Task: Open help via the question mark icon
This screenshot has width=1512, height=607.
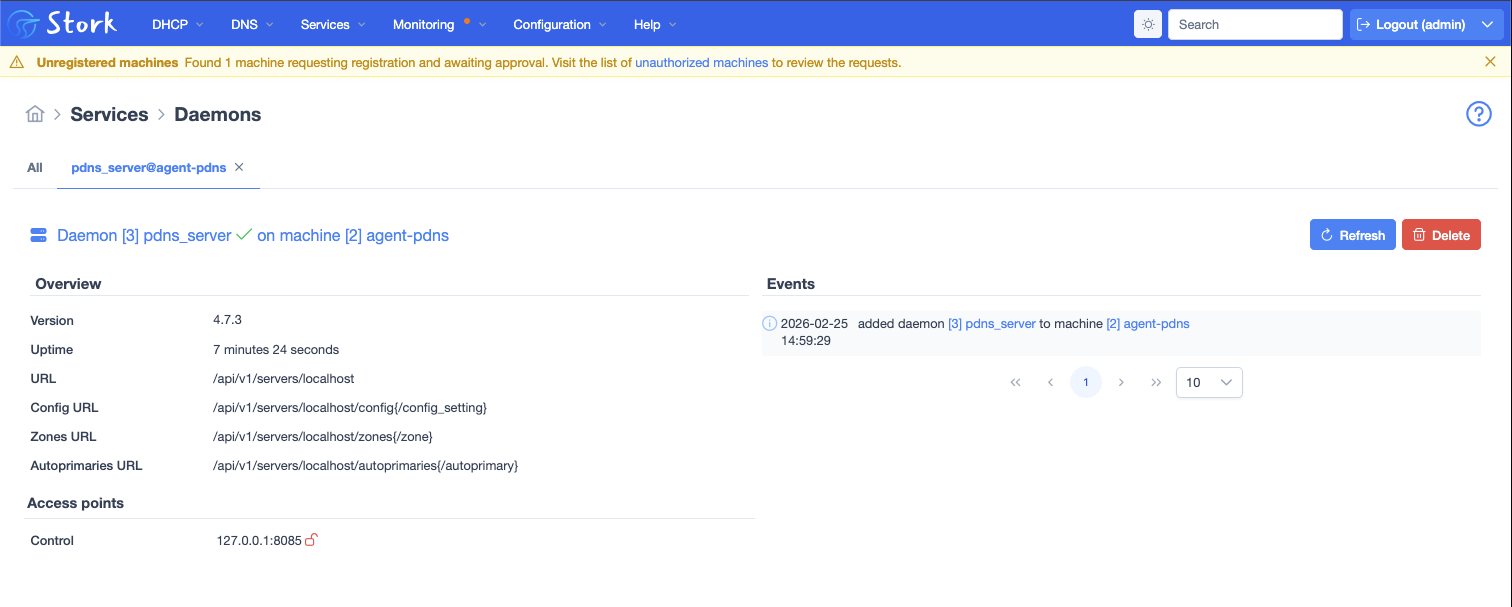Action: 1479,114
